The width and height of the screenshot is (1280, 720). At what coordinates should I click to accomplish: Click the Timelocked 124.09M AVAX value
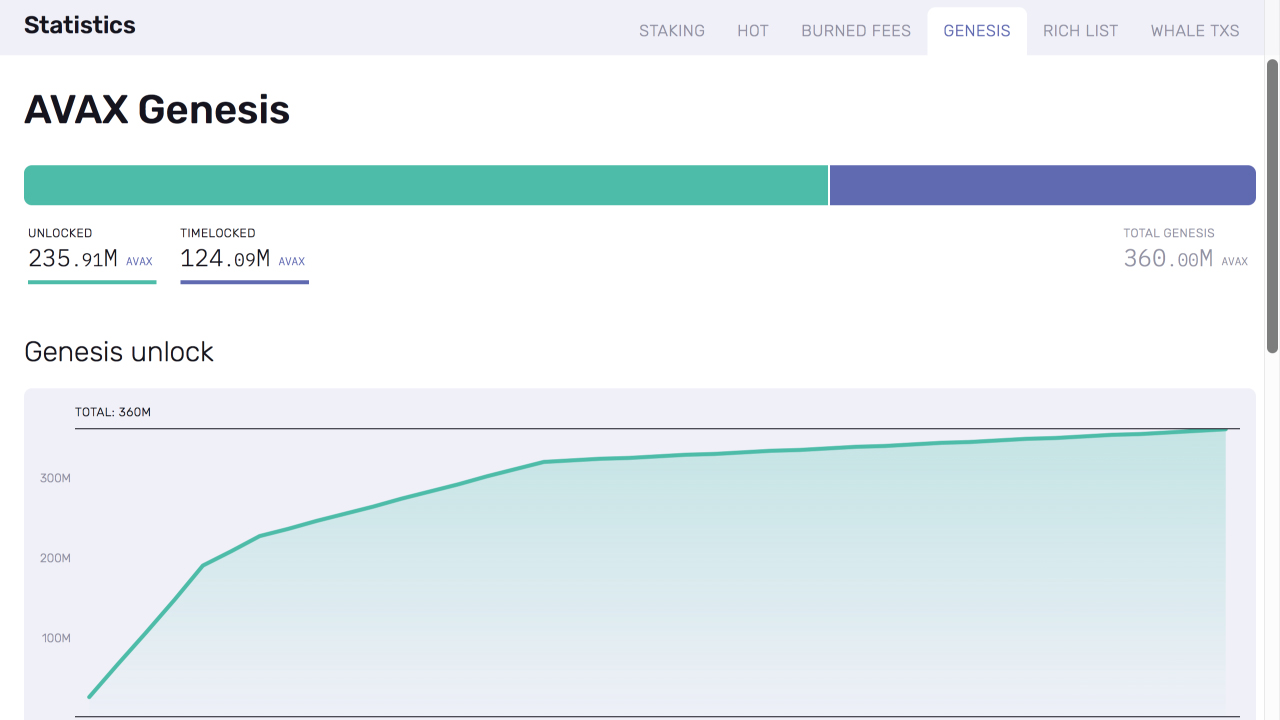click(x=243, y=259)
